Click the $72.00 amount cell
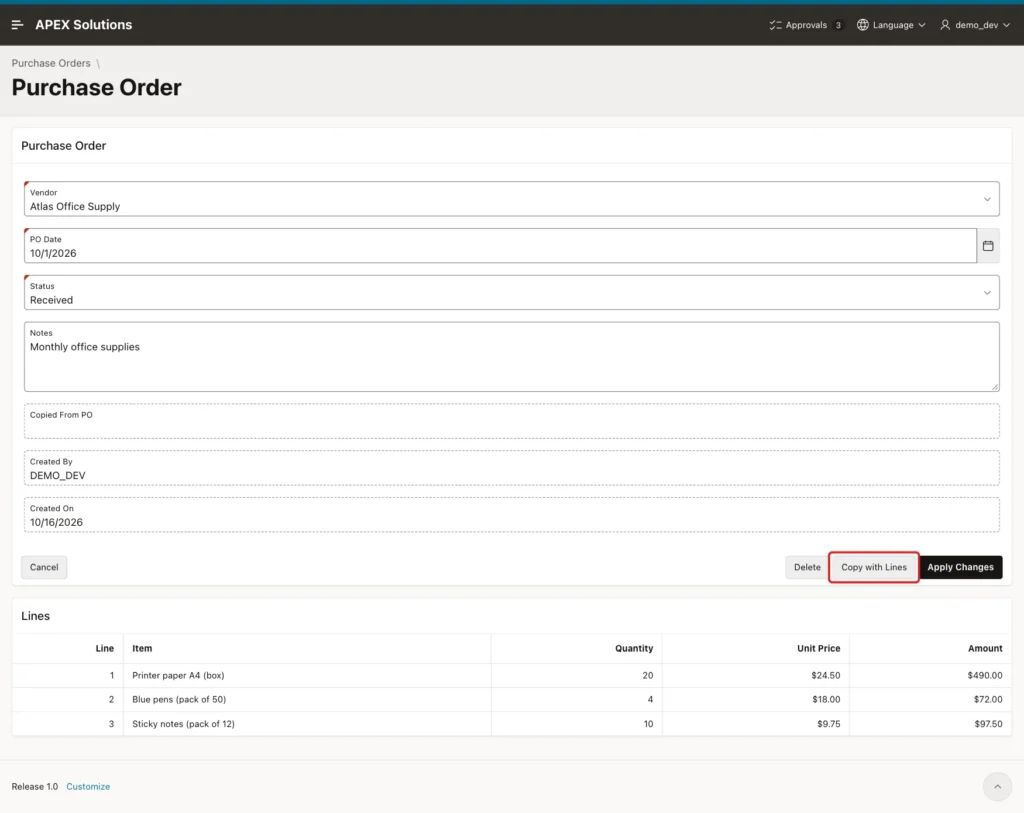The image size is (1024, 813). click(988, 699)
